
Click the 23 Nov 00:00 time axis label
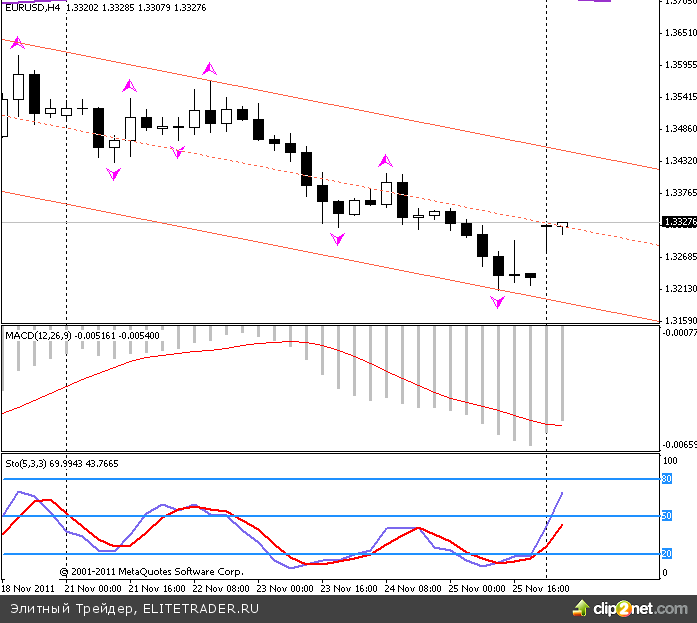(289, 589)
